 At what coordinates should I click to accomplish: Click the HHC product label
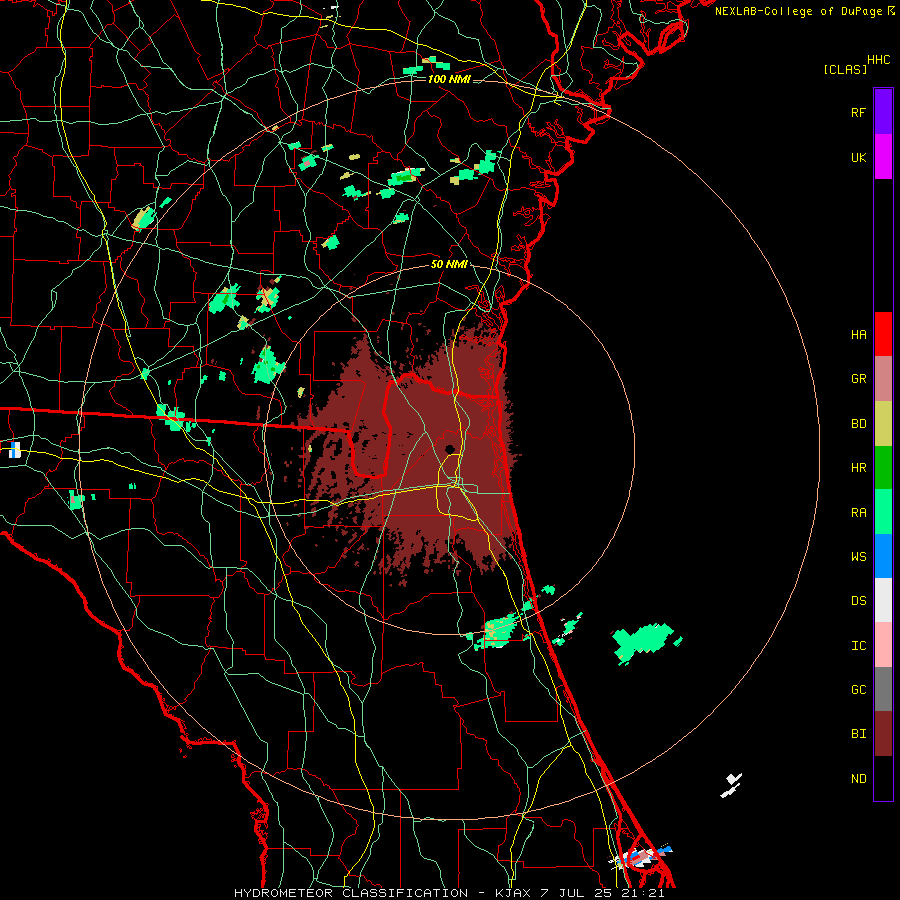point(878,60)
